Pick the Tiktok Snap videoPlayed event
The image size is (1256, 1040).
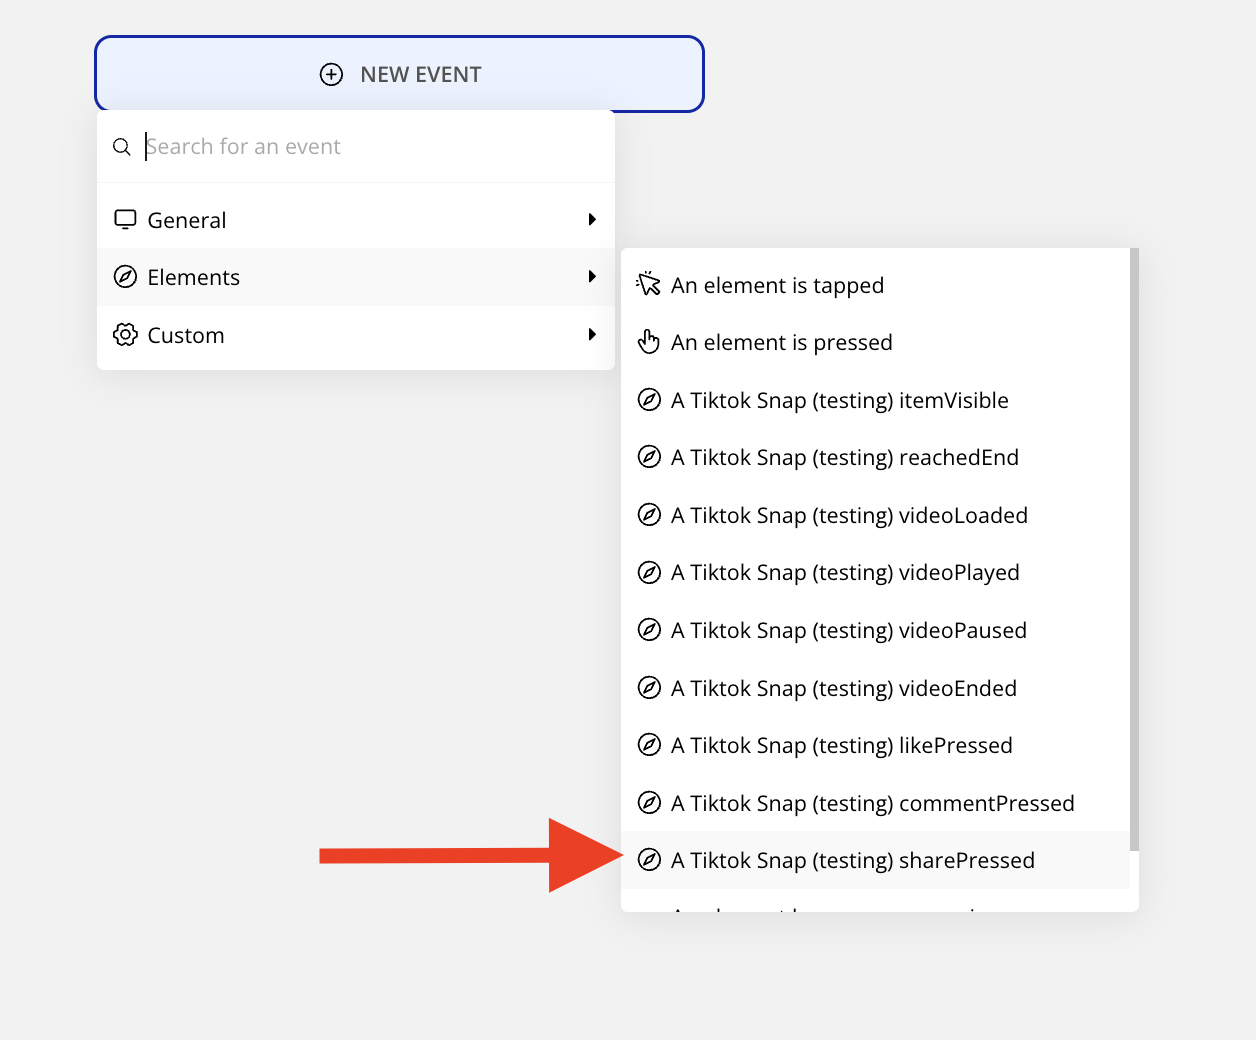(845, 573)
